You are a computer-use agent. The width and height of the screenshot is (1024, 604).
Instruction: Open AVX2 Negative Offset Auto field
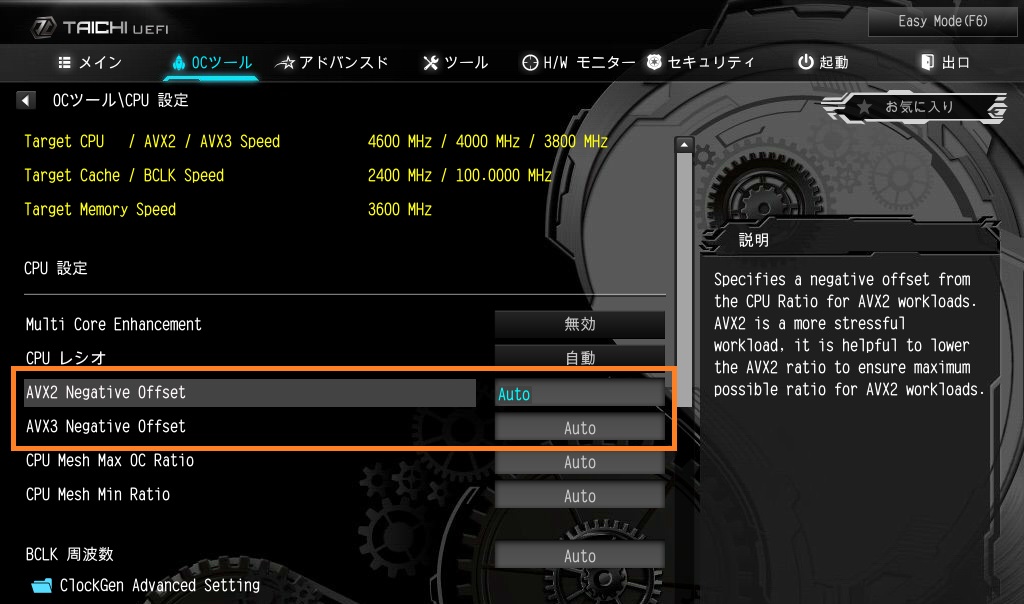[579, 394]
